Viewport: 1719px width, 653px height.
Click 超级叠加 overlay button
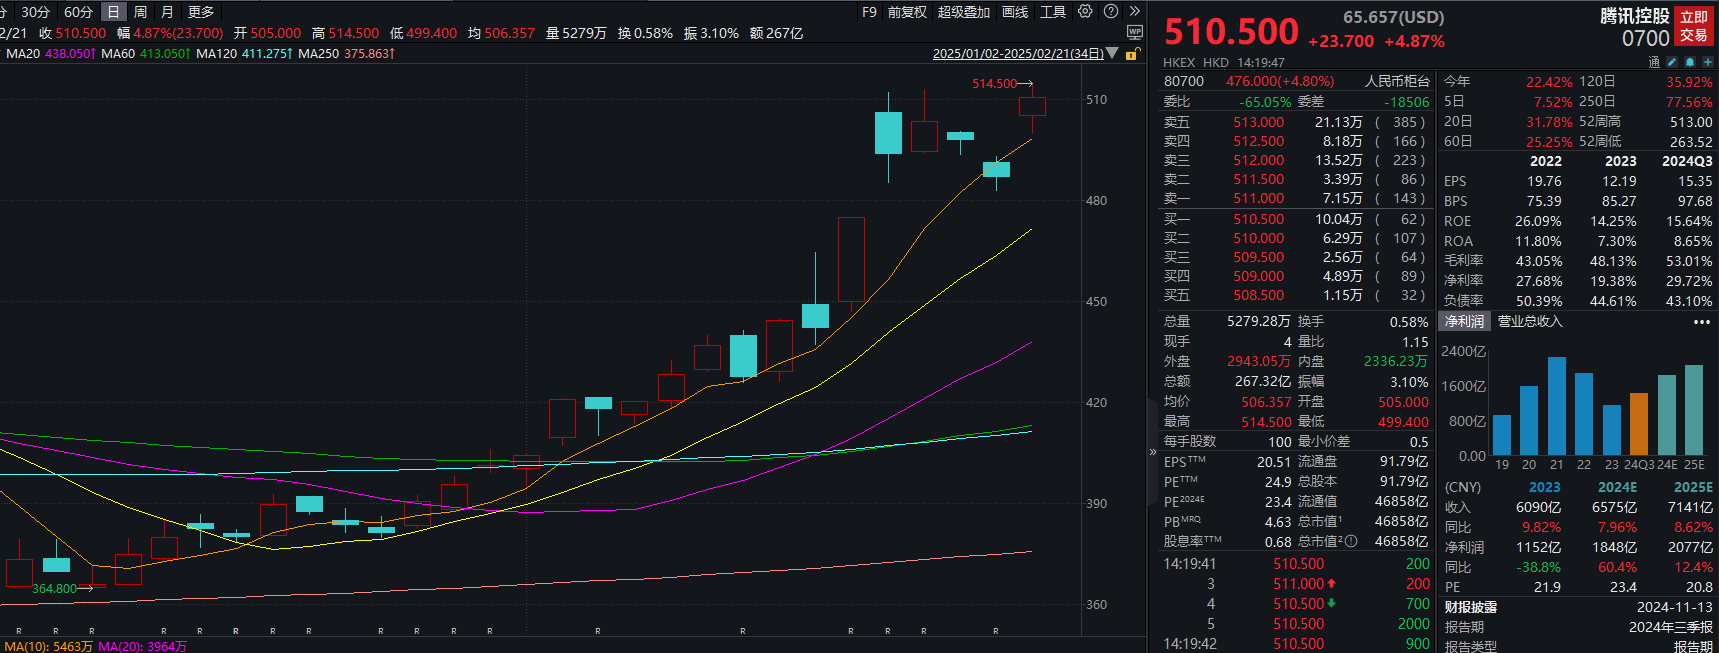(x=964, y=12)
